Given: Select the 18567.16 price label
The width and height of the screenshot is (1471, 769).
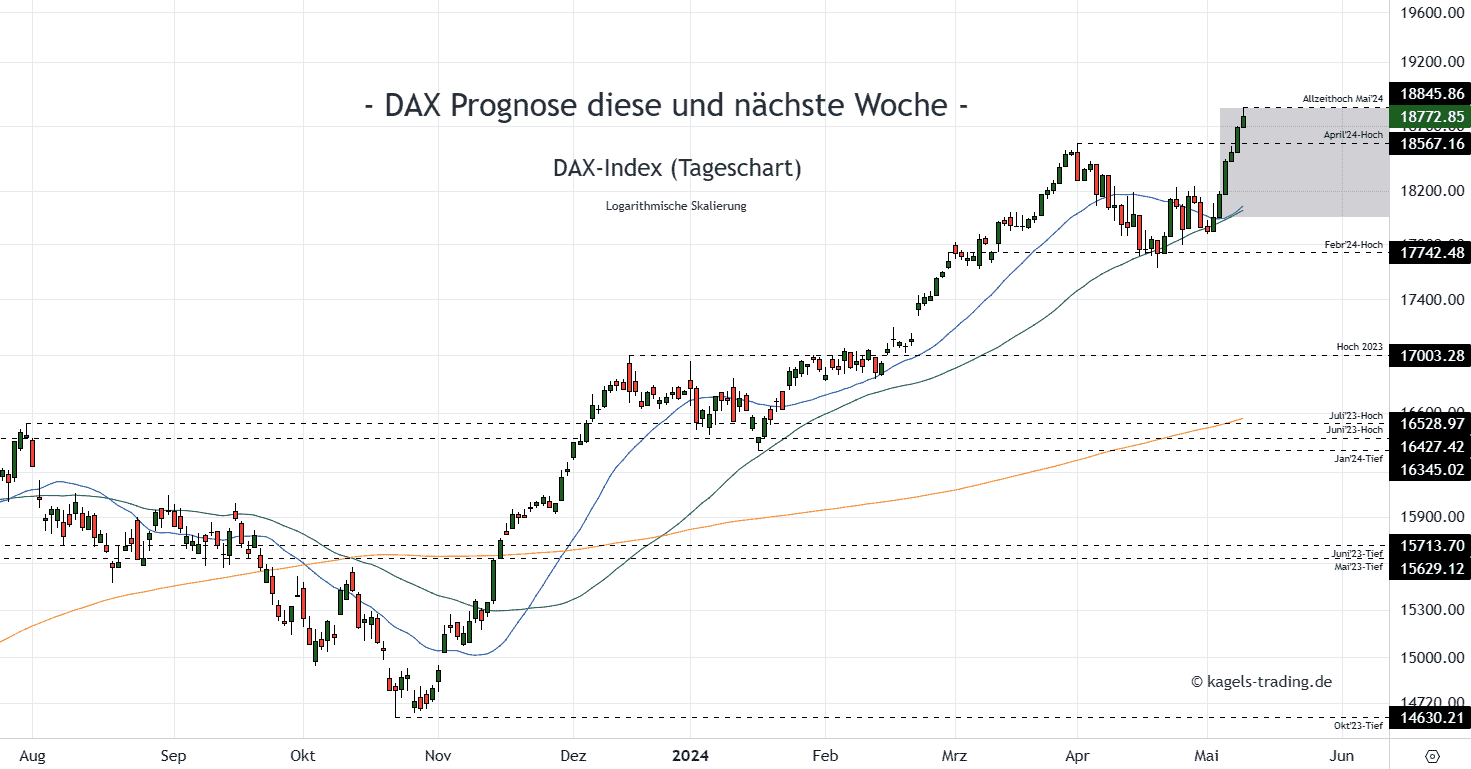Looking at the screenshot, I should pos(1430,144).
